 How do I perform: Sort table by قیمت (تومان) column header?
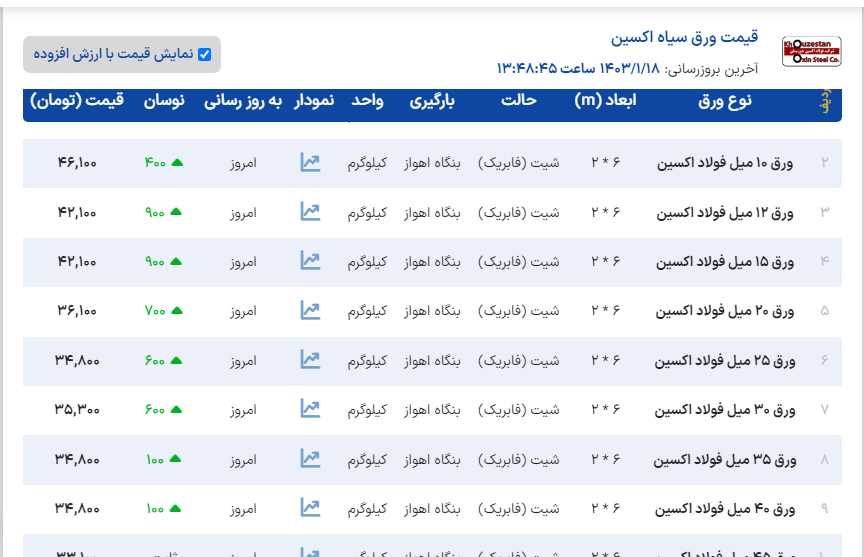pos(77,101)
